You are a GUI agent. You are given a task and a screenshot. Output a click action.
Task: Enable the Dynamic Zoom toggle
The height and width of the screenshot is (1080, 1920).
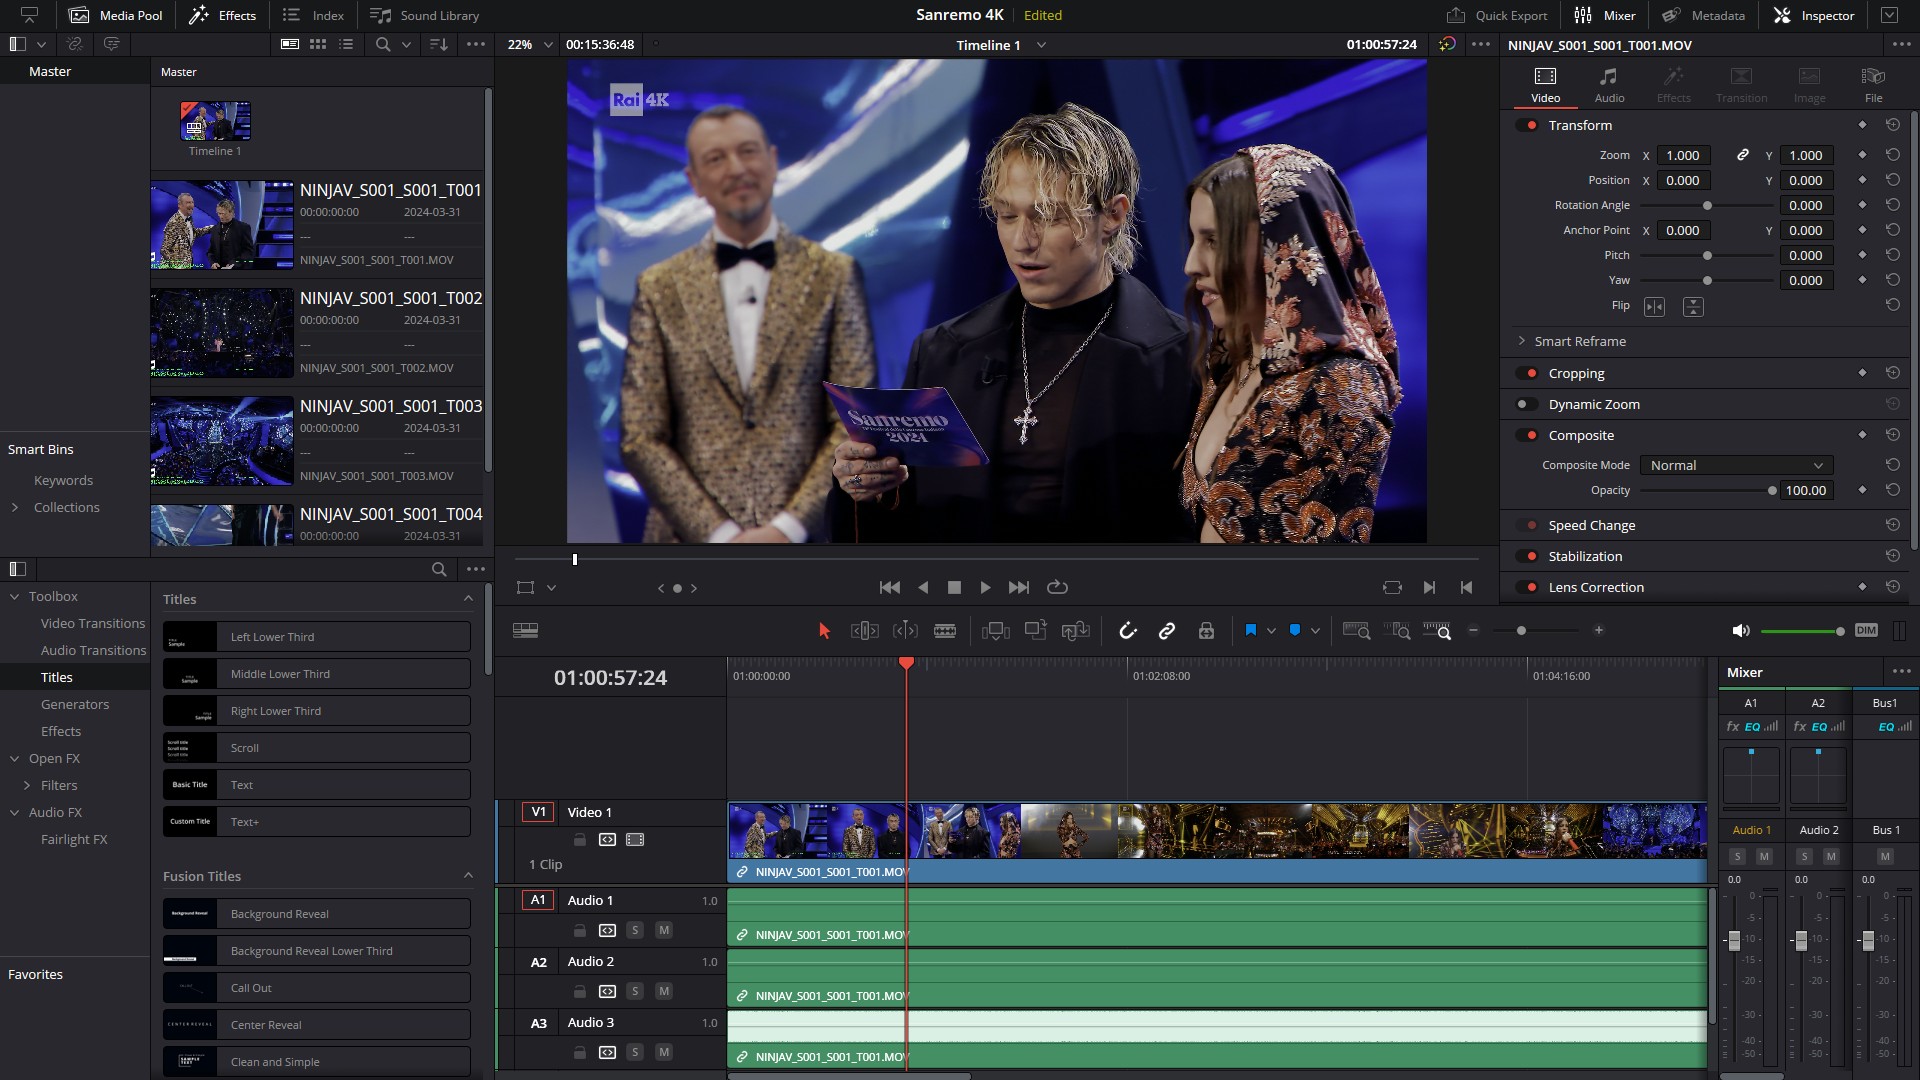pos(1527,405)
